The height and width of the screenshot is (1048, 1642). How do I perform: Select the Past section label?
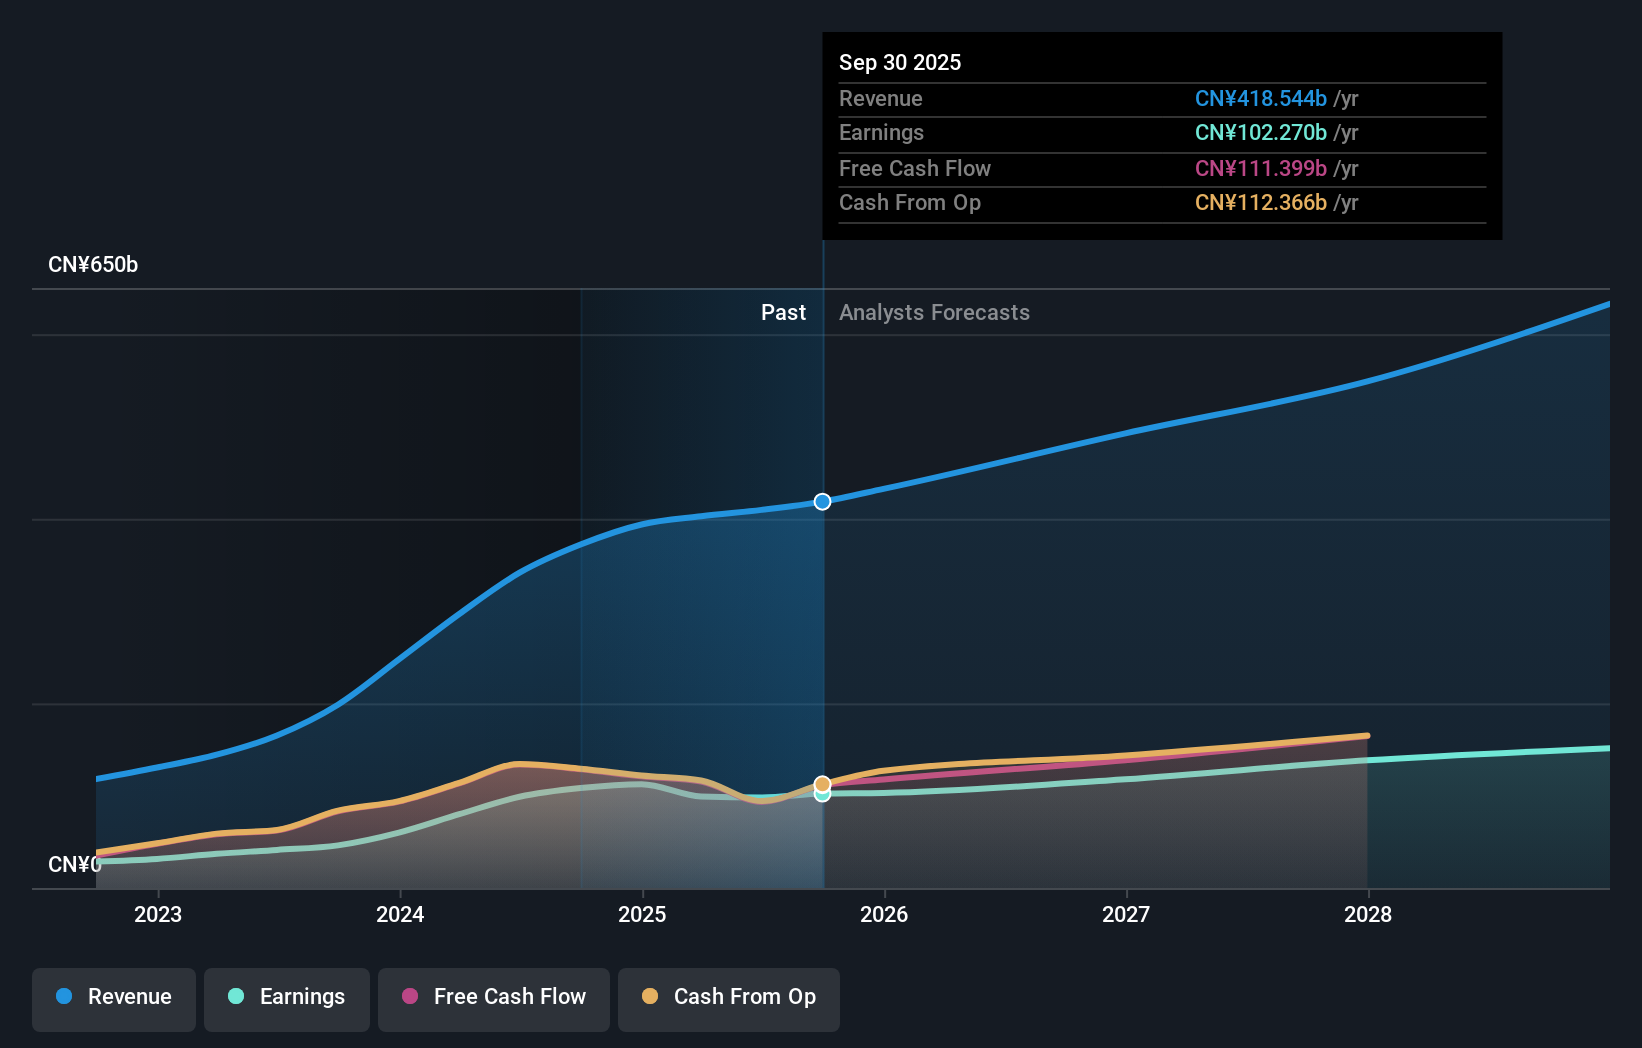pyautogui.click(x=783, y=313)
